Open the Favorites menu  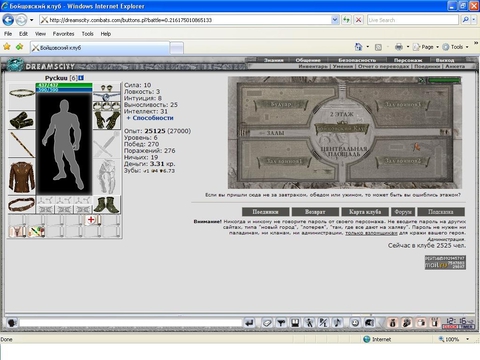63,34
